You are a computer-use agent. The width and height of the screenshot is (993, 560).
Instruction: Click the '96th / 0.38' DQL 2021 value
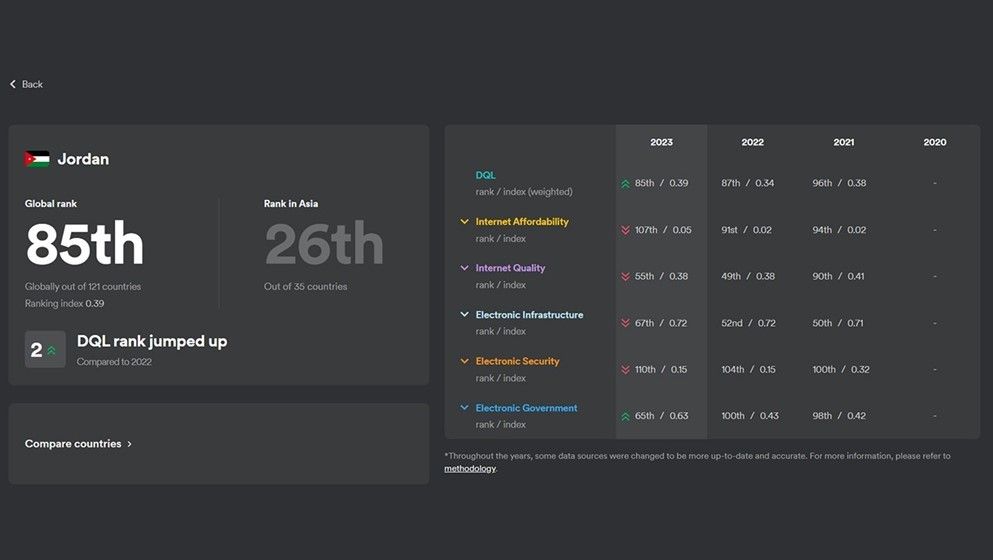click(x=839, y=183)
